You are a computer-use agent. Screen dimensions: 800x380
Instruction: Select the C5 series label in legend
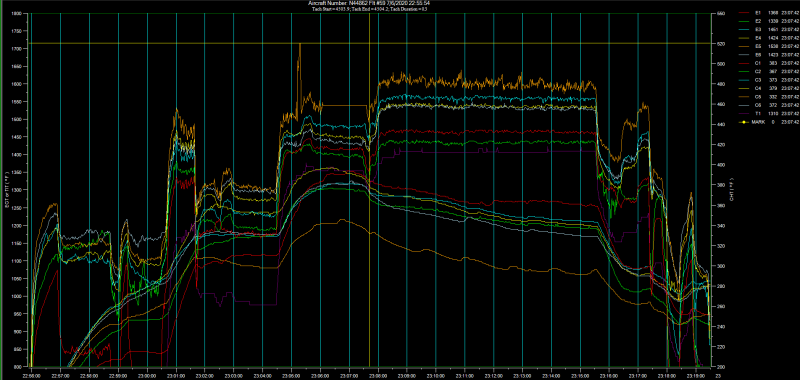(758, 97)
